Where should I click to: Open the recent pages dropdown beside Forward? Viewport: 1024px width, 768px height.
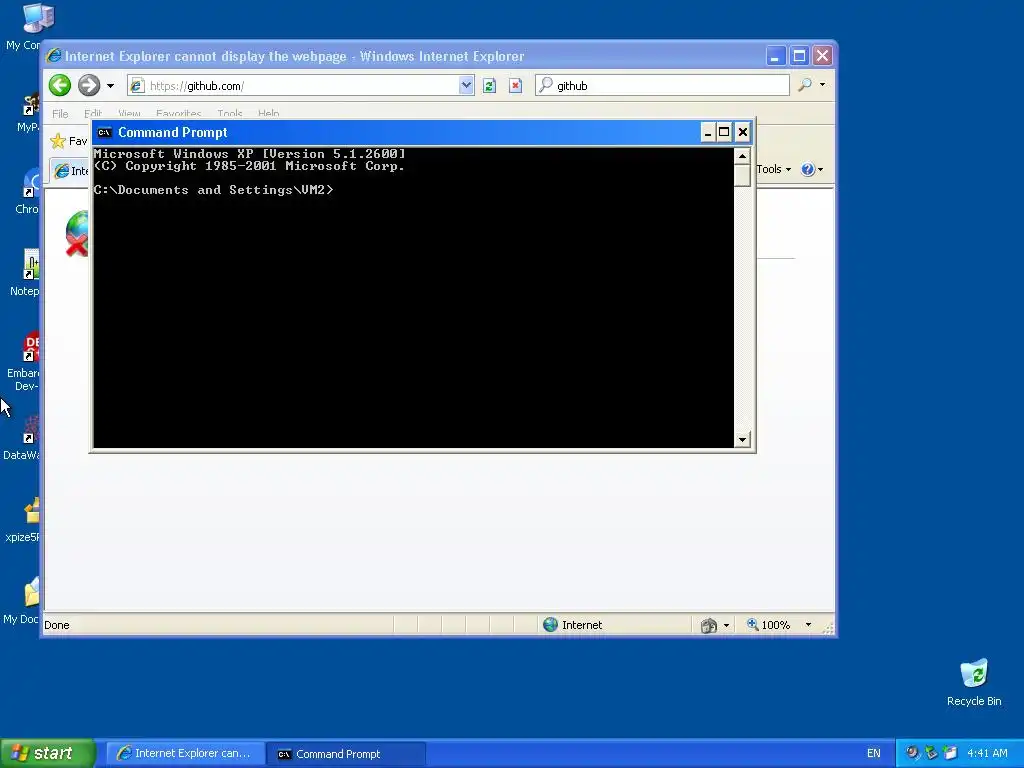point(110,86)
